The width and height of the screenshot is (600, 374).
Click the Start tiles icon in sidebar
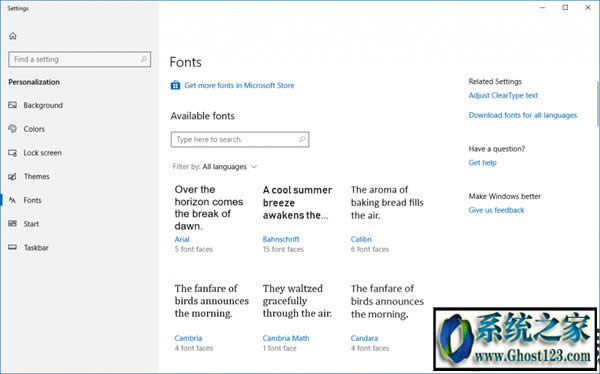(x=13, y=224)
